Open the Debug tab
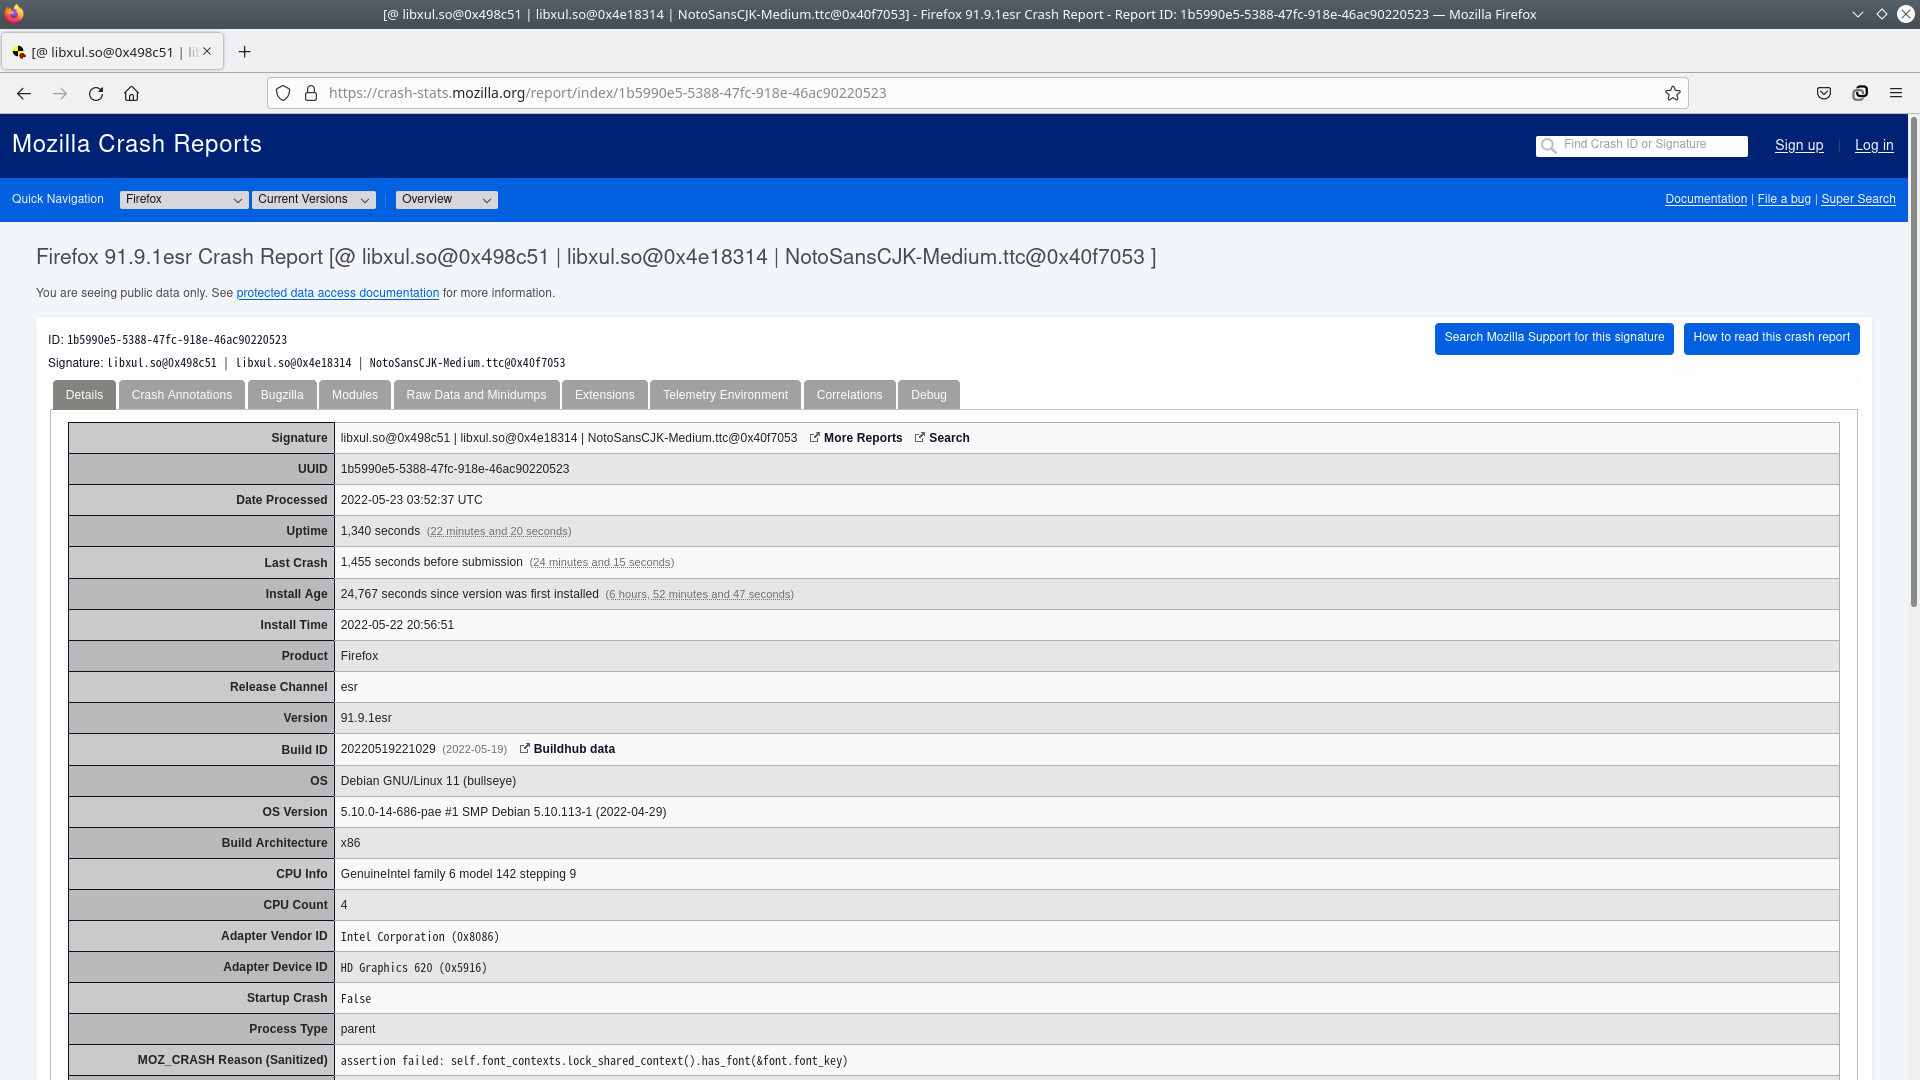Screen dimensions: 1920x1080 coord(929,395)
